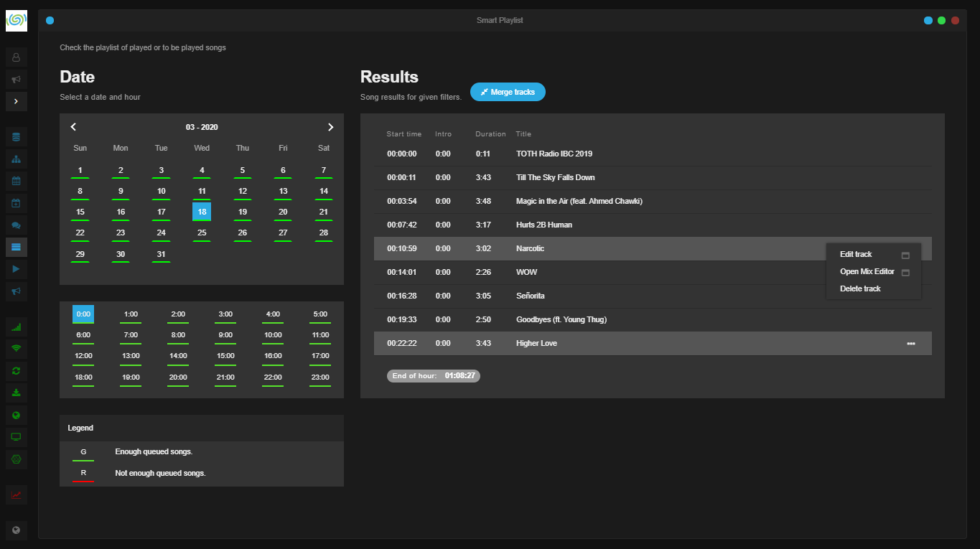980x549 pixels.
Task: Click the Merge tracks button
Action: coord(508,92)
